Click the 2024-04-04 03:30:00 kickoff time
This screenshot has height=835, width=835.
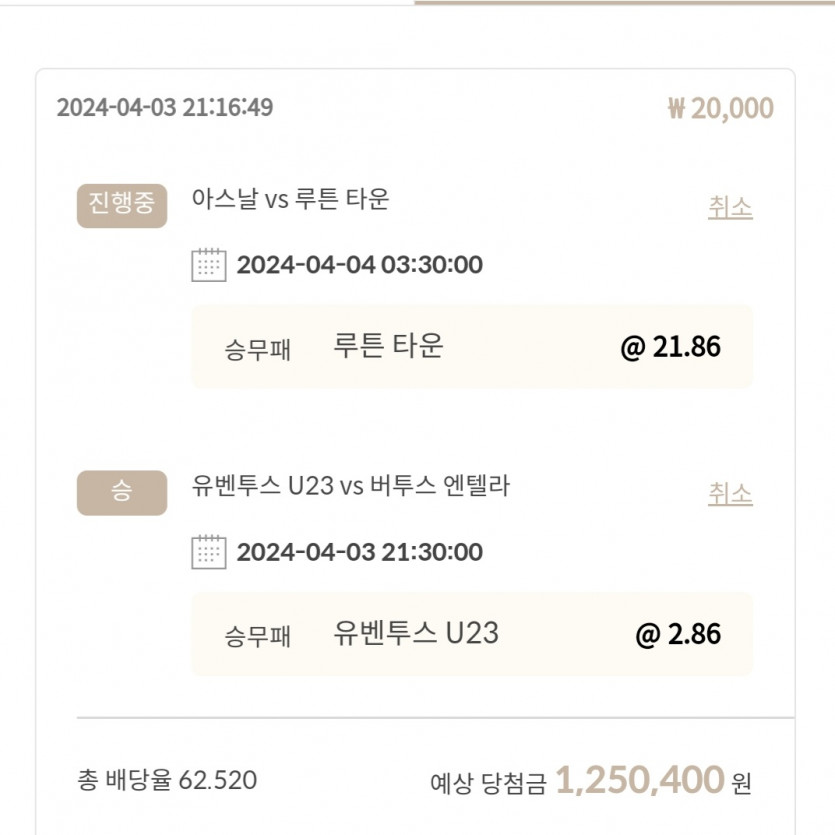coord(359,265)
